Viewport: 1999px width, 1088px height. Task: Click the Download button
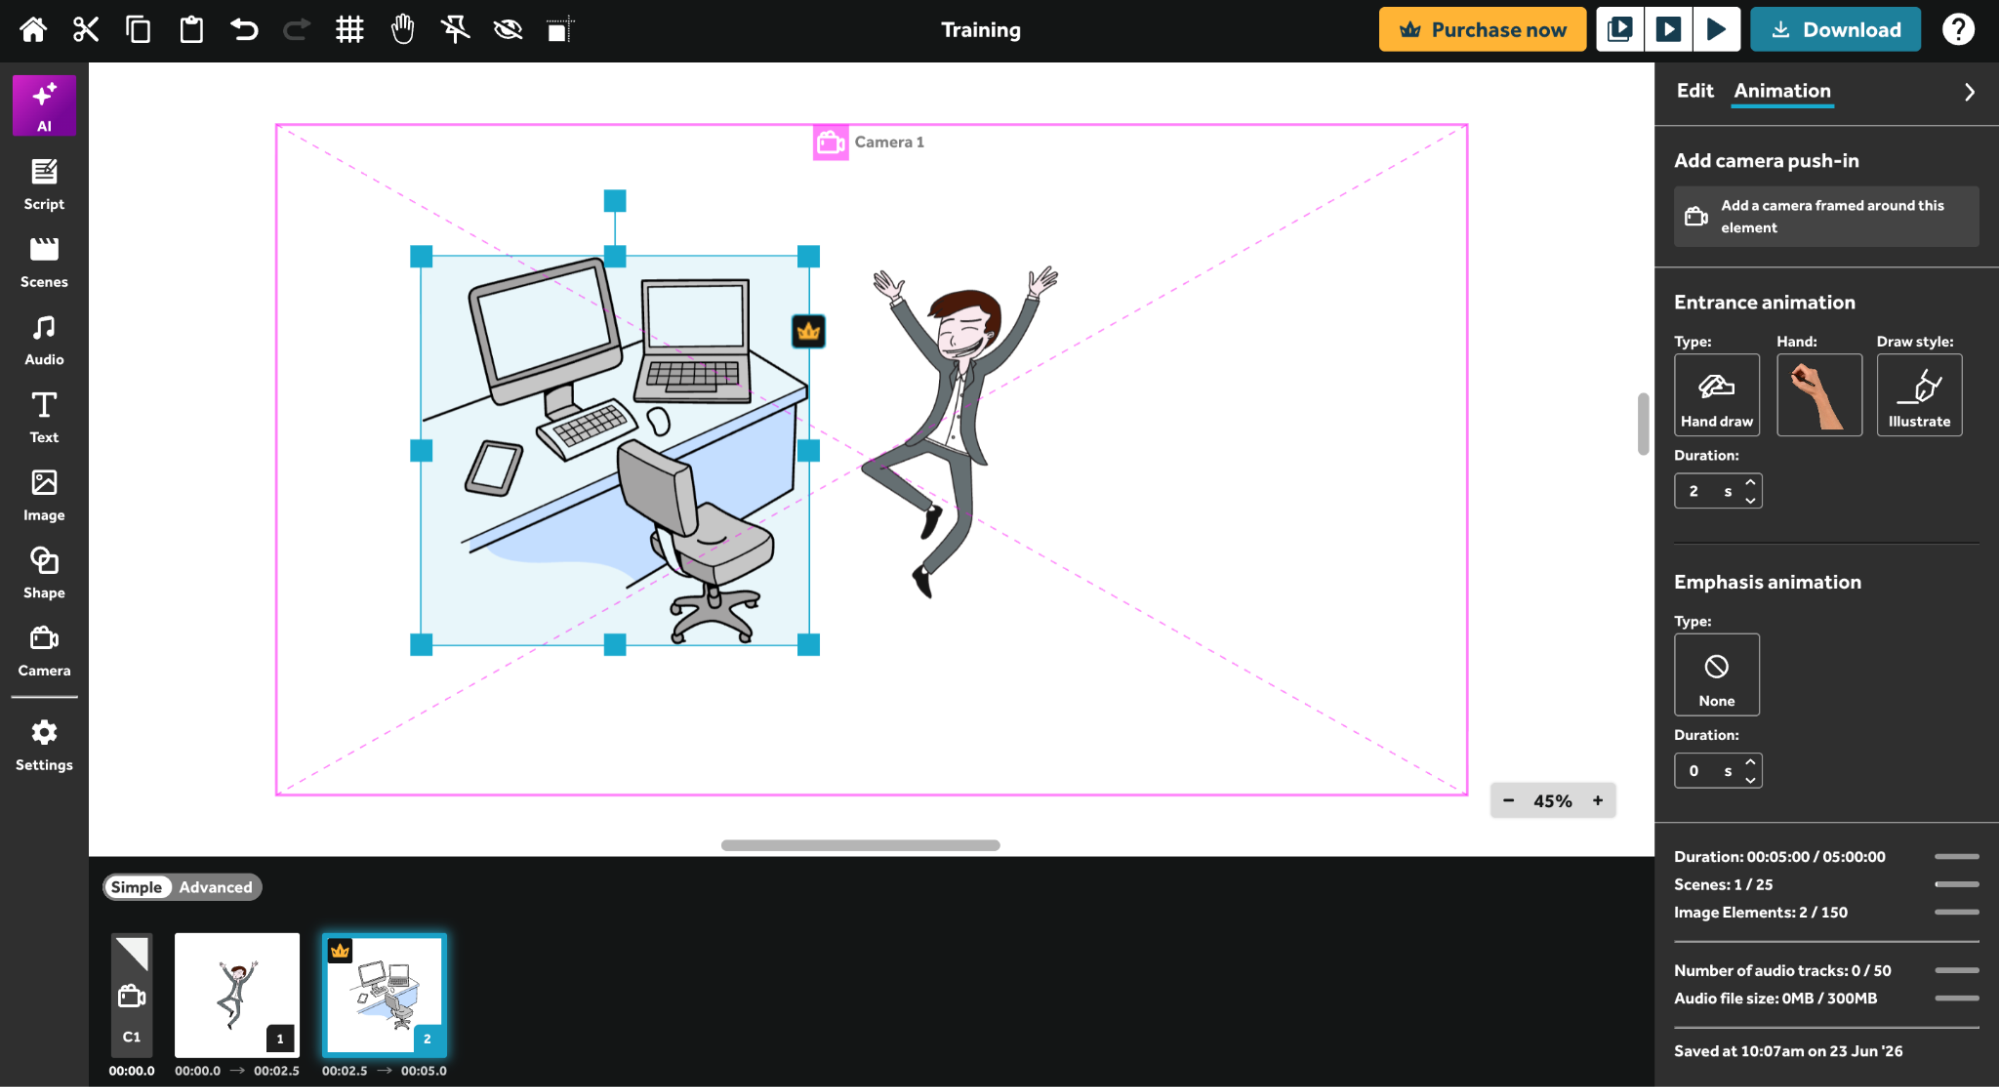click(x=1835, y=30)
